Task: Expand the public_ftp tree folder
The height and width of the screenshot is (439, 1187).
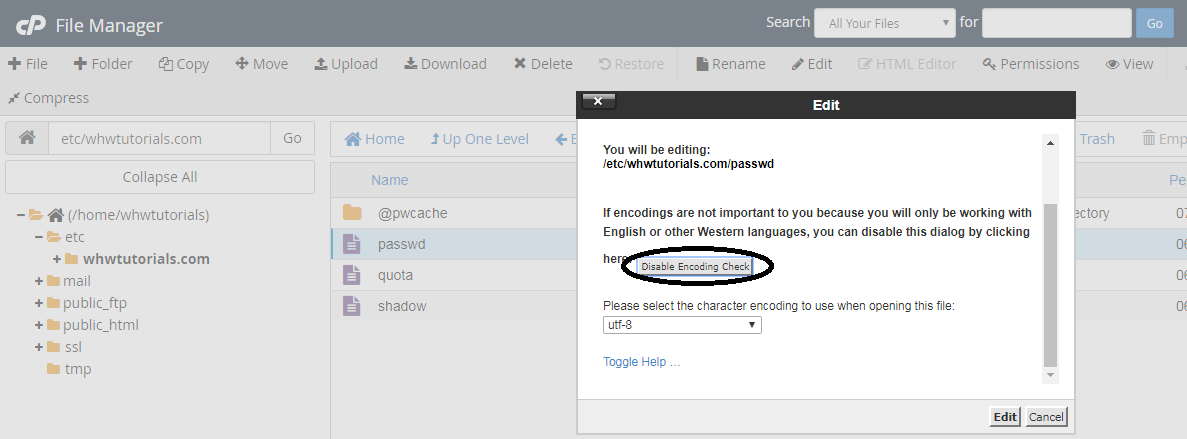Action: point(39,303)
